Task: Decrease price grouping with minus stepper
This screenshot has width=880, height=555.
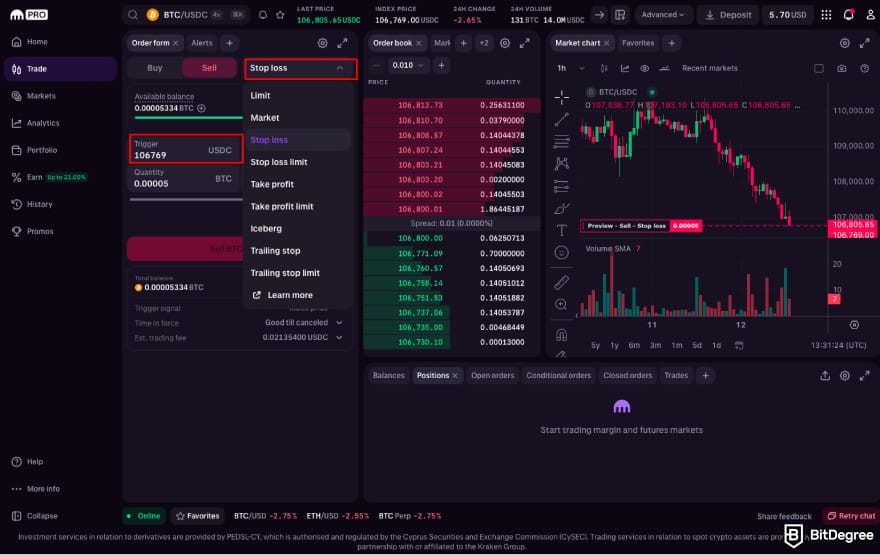Action: (x=377, y=65)
